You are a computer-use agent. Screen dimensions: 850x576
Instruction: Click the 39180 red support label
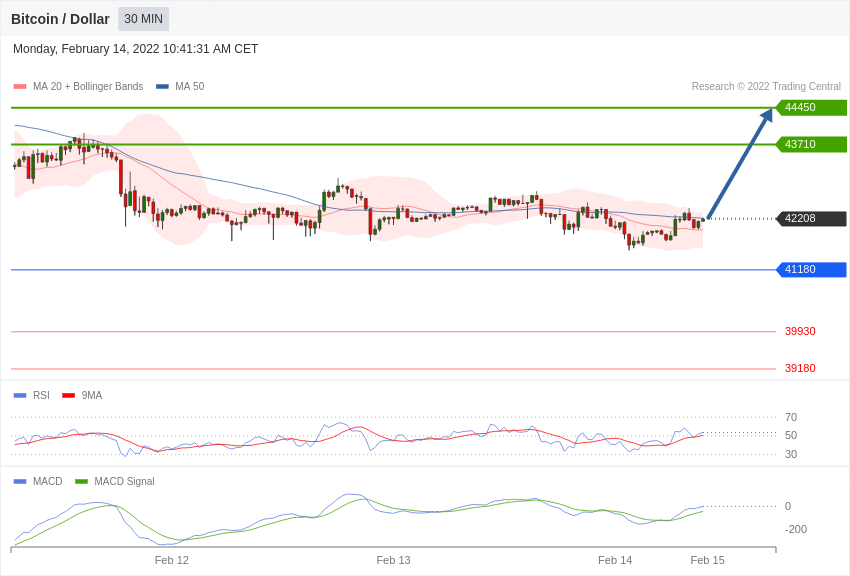[x=800, y=368]
